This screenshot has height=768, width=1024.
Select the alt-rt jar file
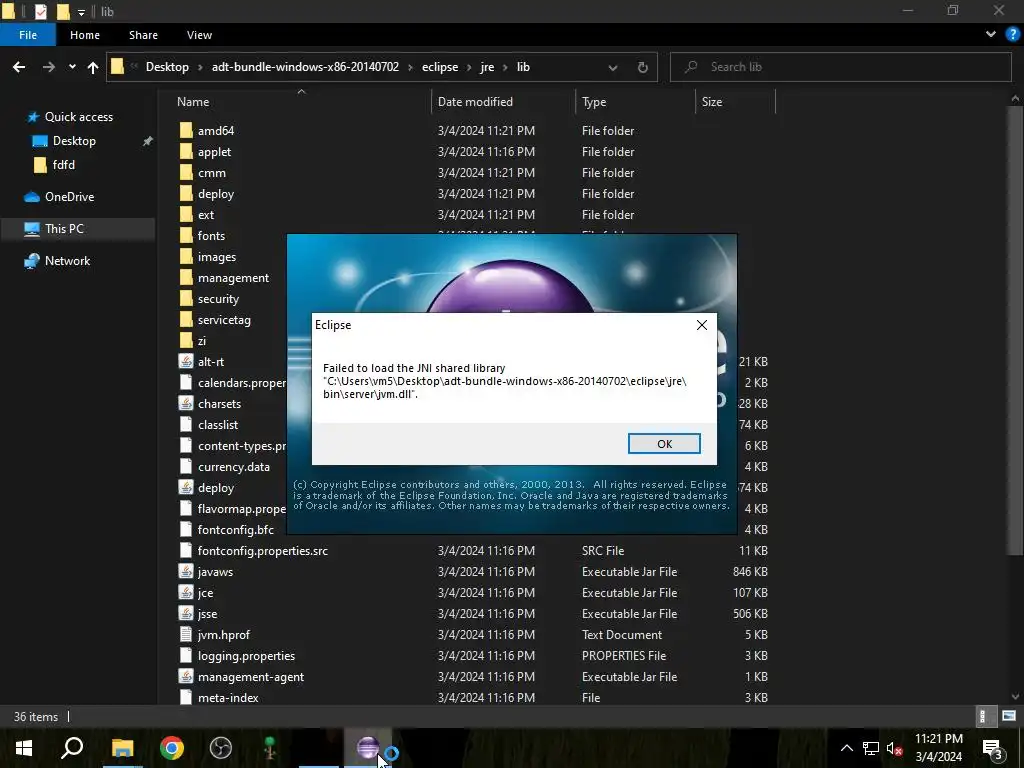210,362
